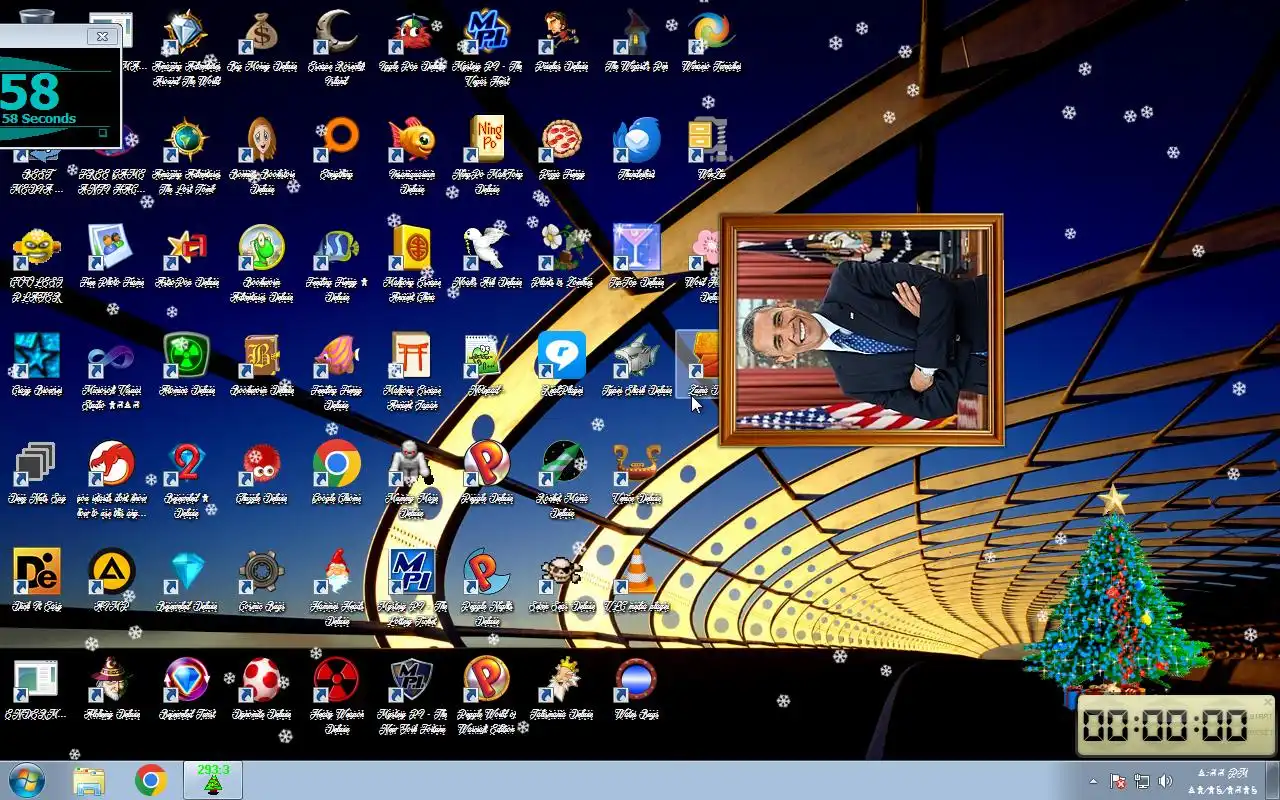Open Mystery P.I. The Lottery Ticket icon

tap(412, 572)
